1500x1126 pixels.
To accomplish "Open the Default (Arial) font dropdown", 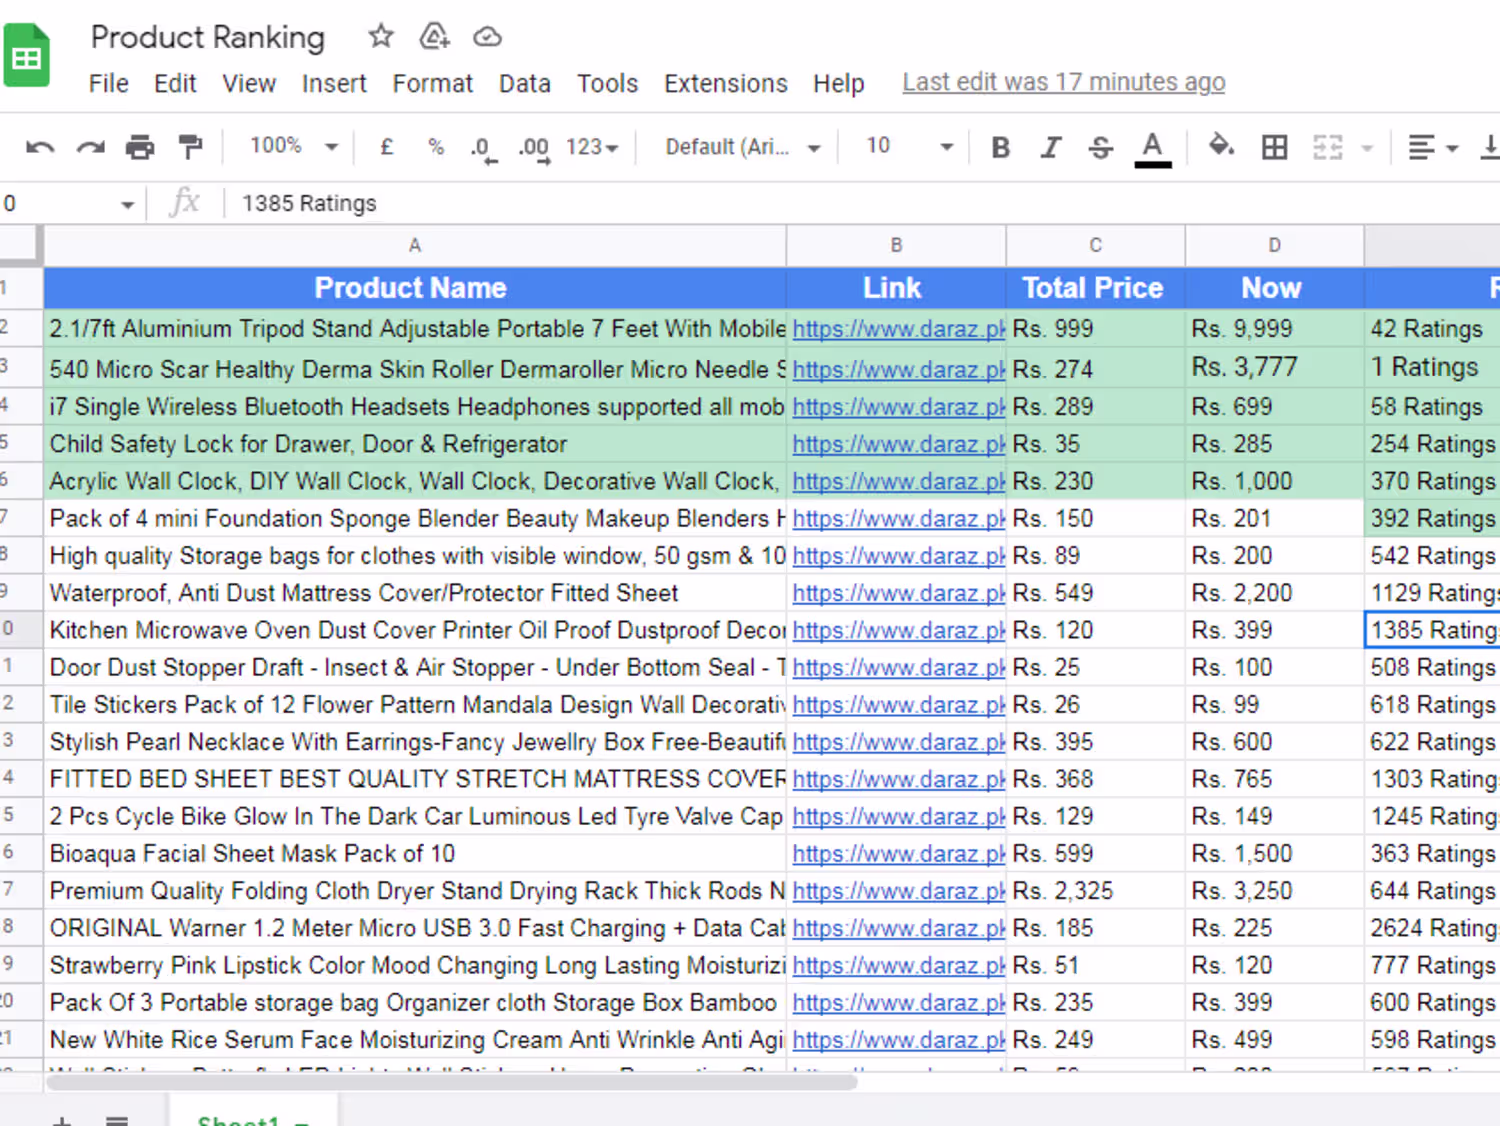I will [743, 147].
